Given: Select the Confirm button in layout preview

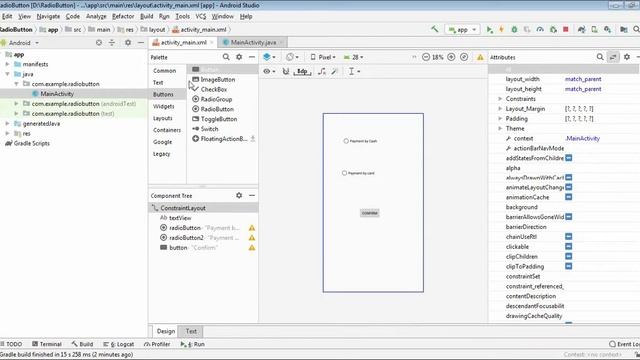Looking at the screenshot, I should [x=369, y=213].
